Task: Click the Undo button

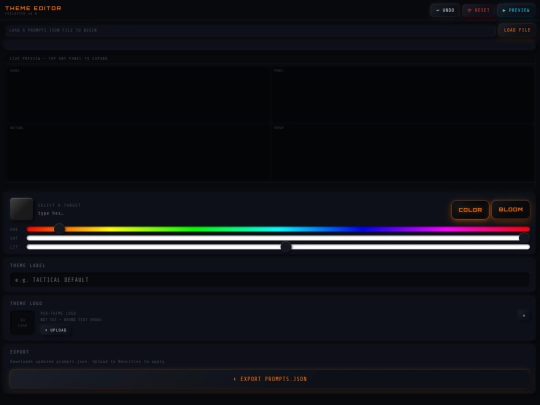Action: coord(445,10)
